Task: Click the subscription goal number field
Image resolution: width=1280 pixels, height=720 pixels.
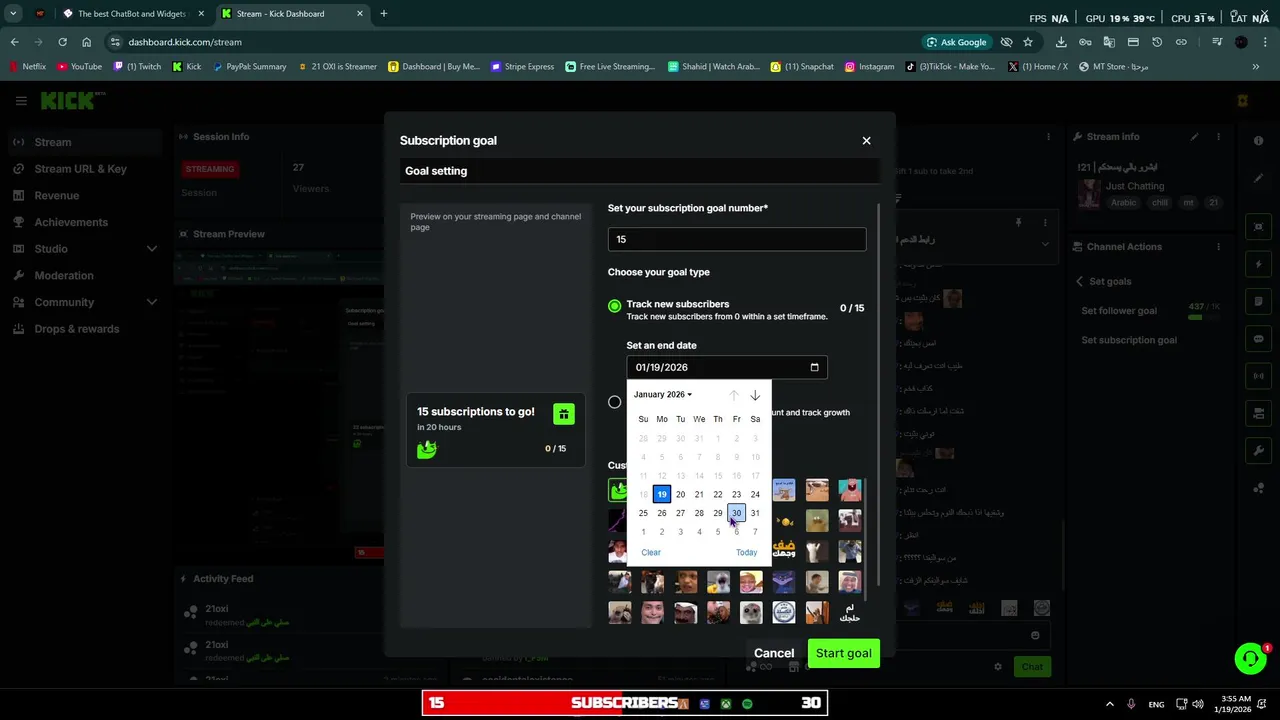Action: [x=737, y=239]
